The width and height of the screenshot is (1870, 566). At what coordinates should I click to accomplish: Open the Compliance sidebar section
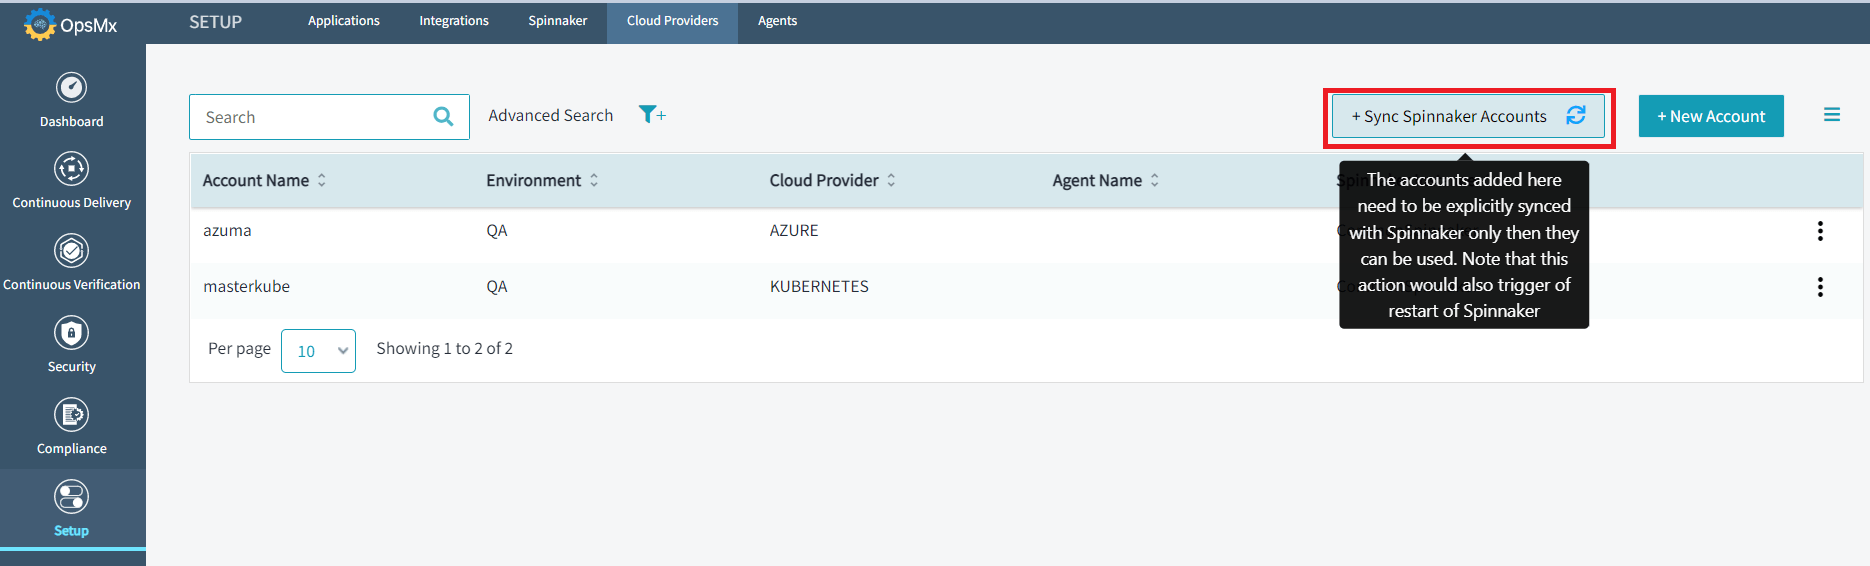click(x=71, y=427)
